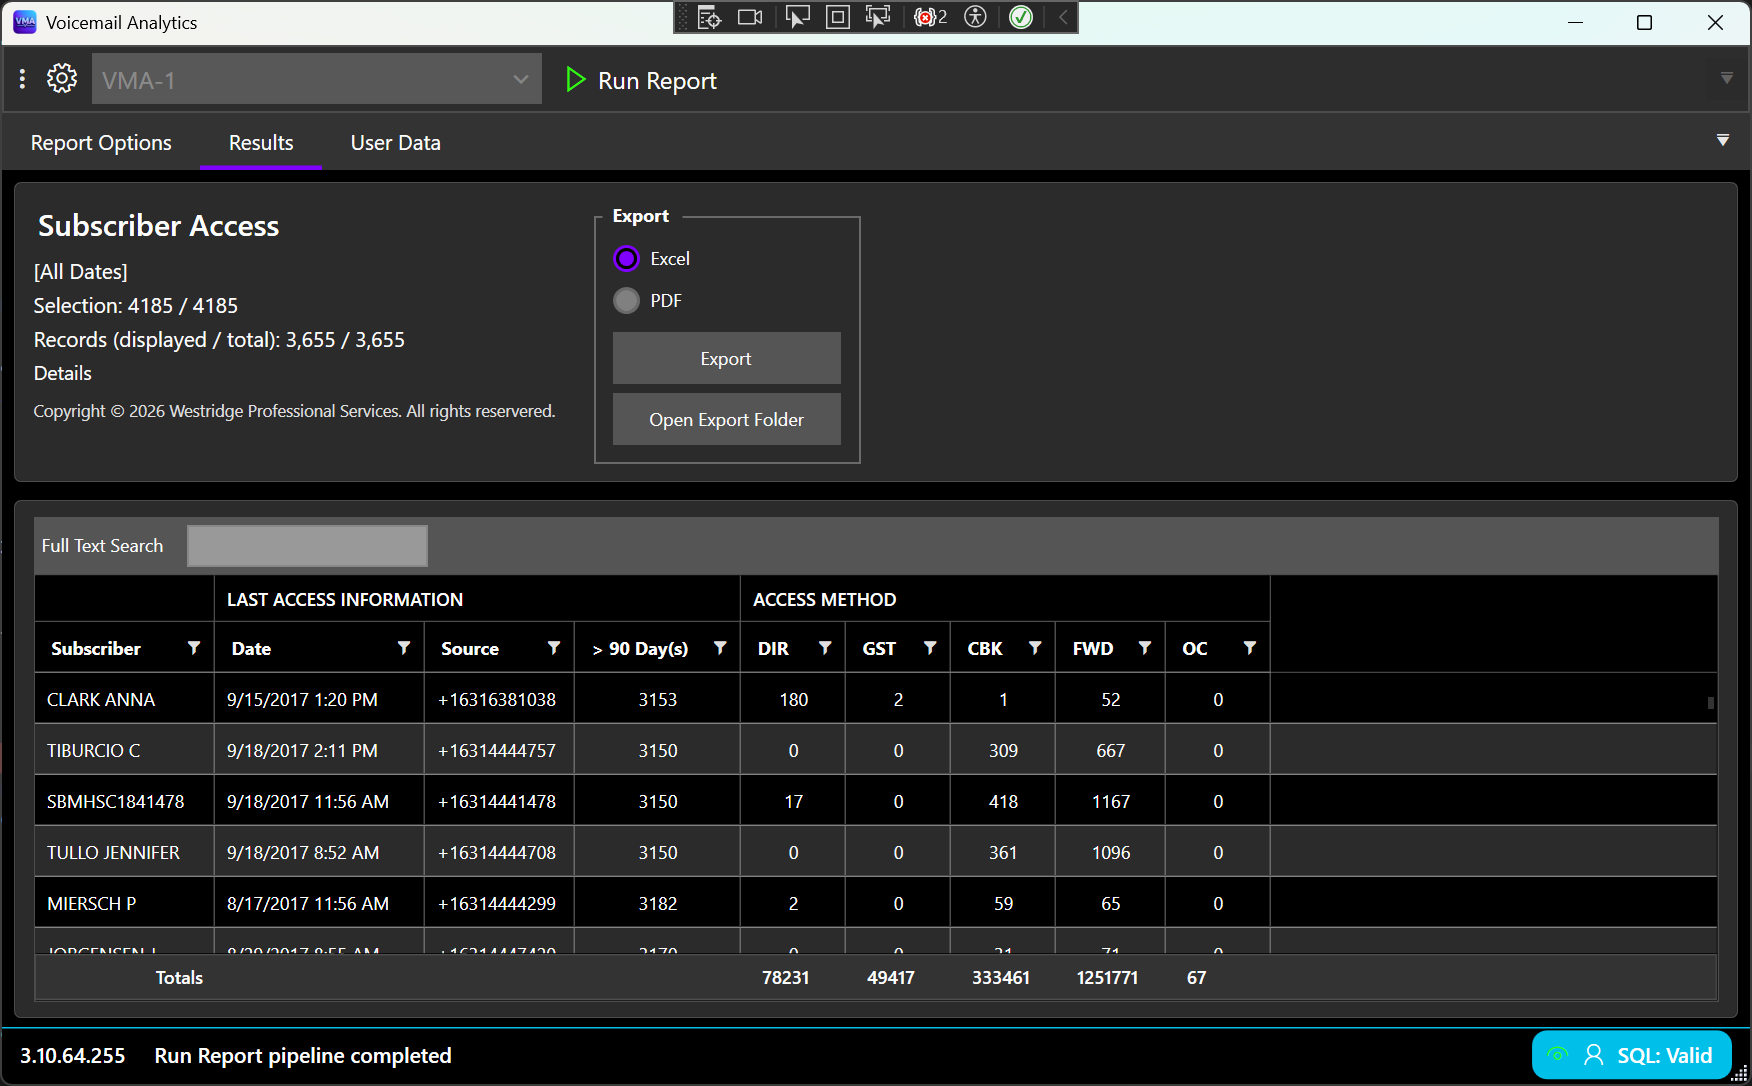The height and width of the screenshot is (1086, 1752).
Task: Click Open Export Folder button
Action: (x=727, y=419)
